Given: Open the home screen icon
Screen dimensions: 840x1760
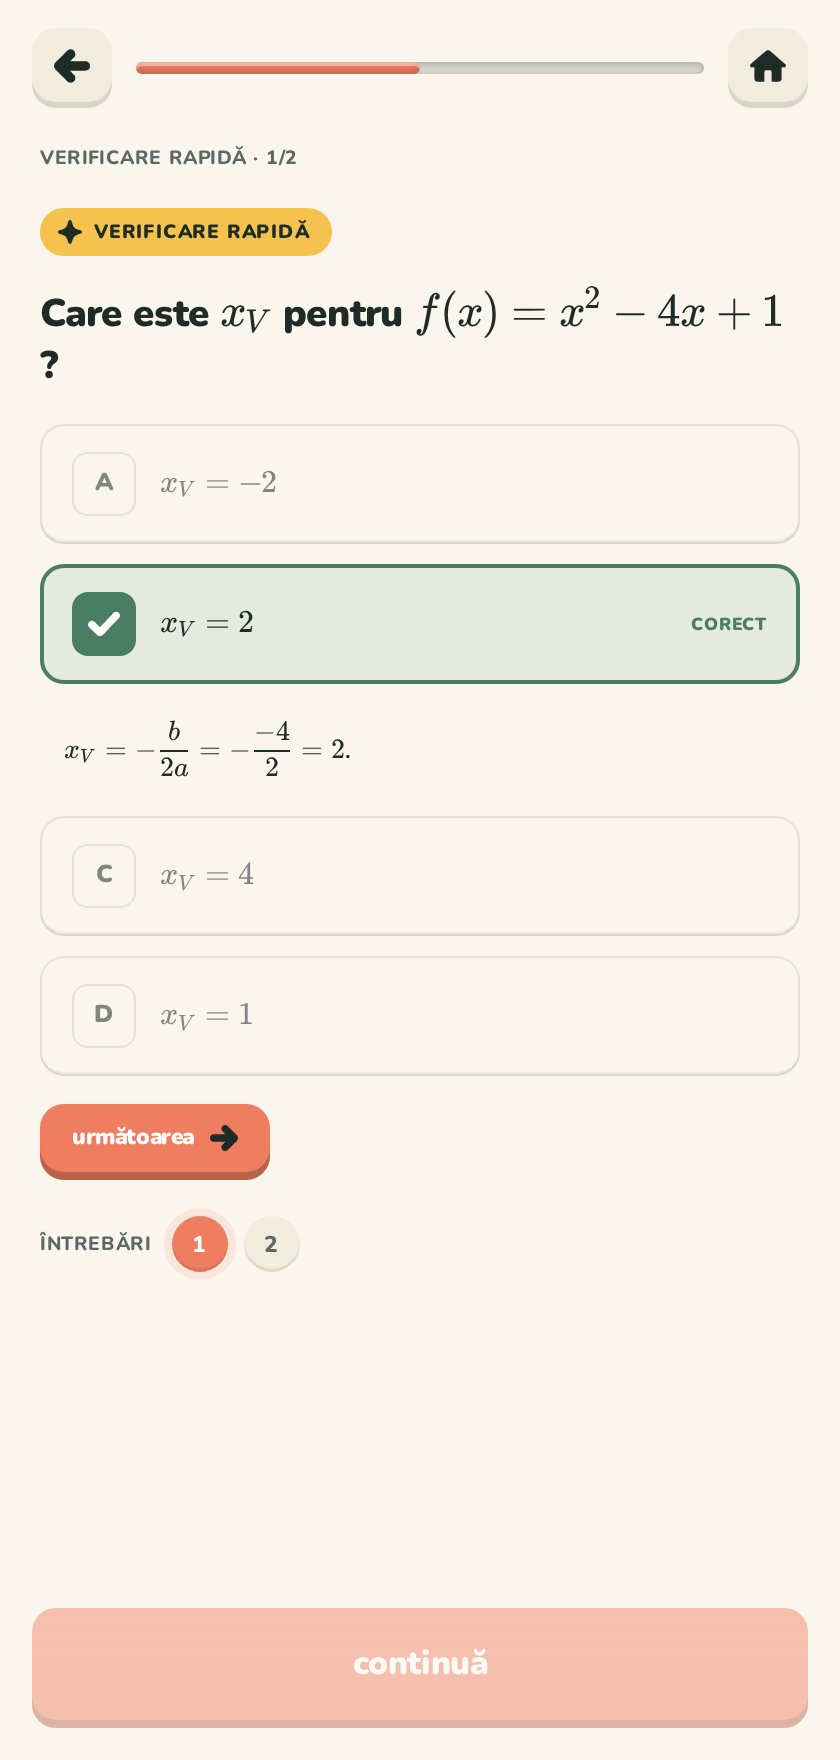Looking at the screenshot, I should click(x=768, y=67).
